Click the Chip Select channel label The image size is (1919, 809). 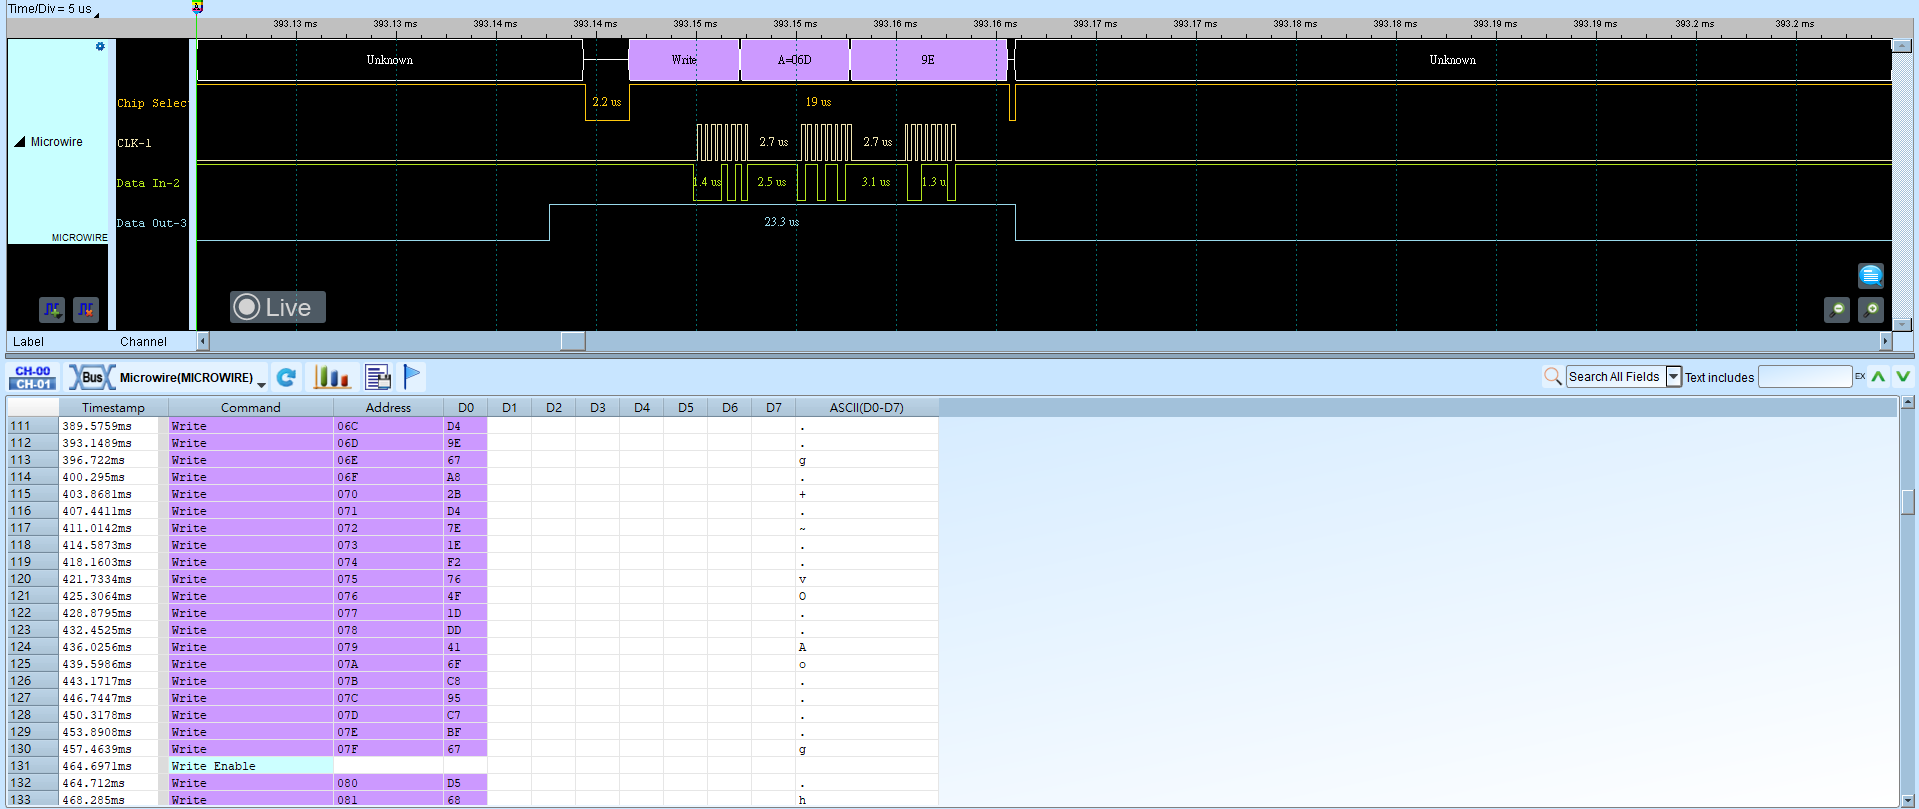(x=152, y=103)
